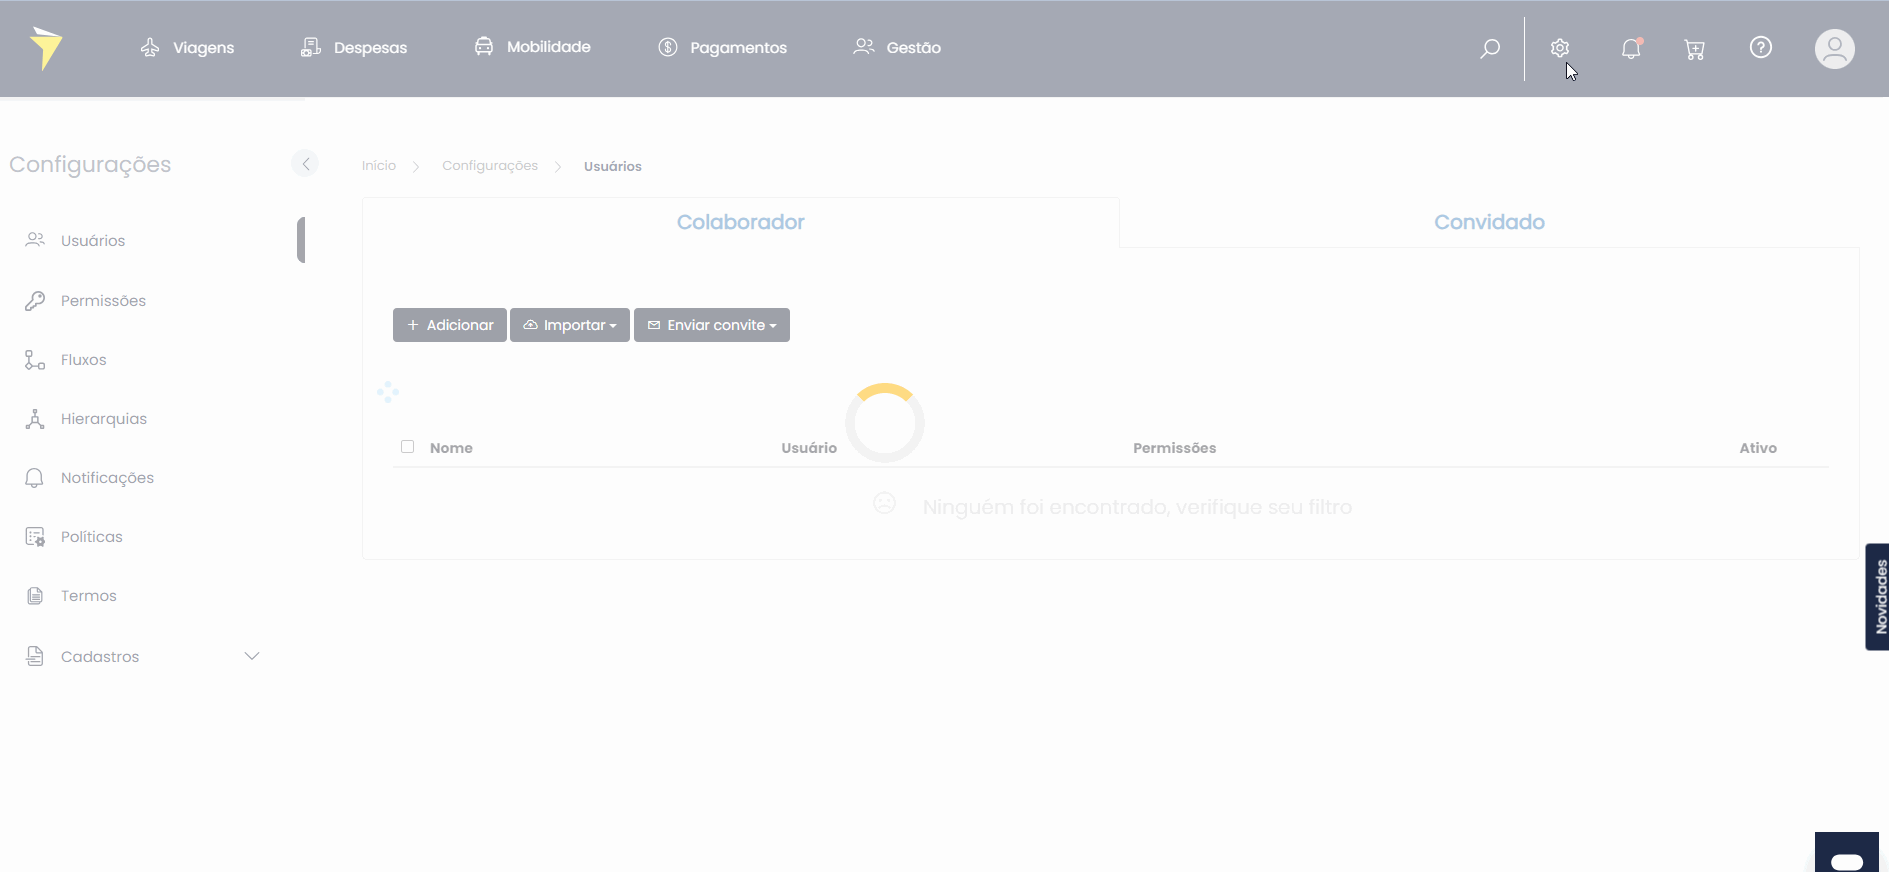Viewport: 1889px width, 872px height.
Task: Open the chat widget at bottom corner
Action: click(x=1847, y=854)
